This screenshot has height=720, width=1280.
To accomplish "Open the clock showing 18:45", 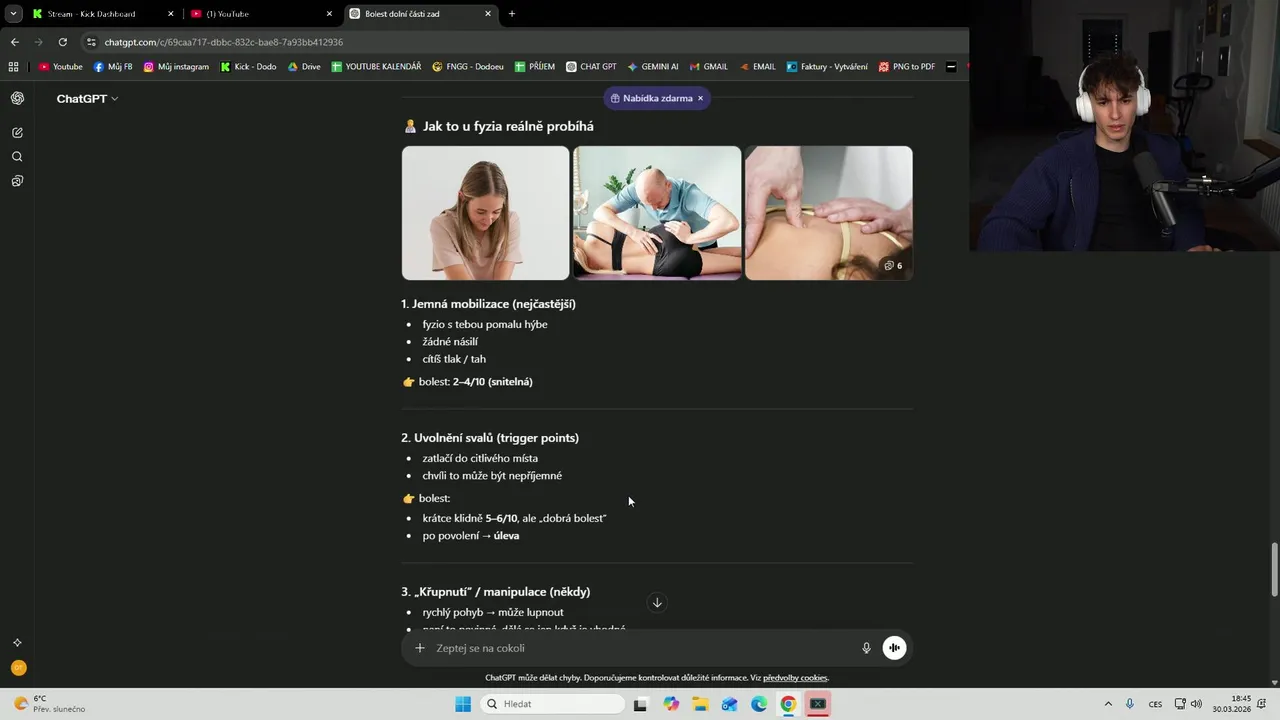I will click(1232, 704).
